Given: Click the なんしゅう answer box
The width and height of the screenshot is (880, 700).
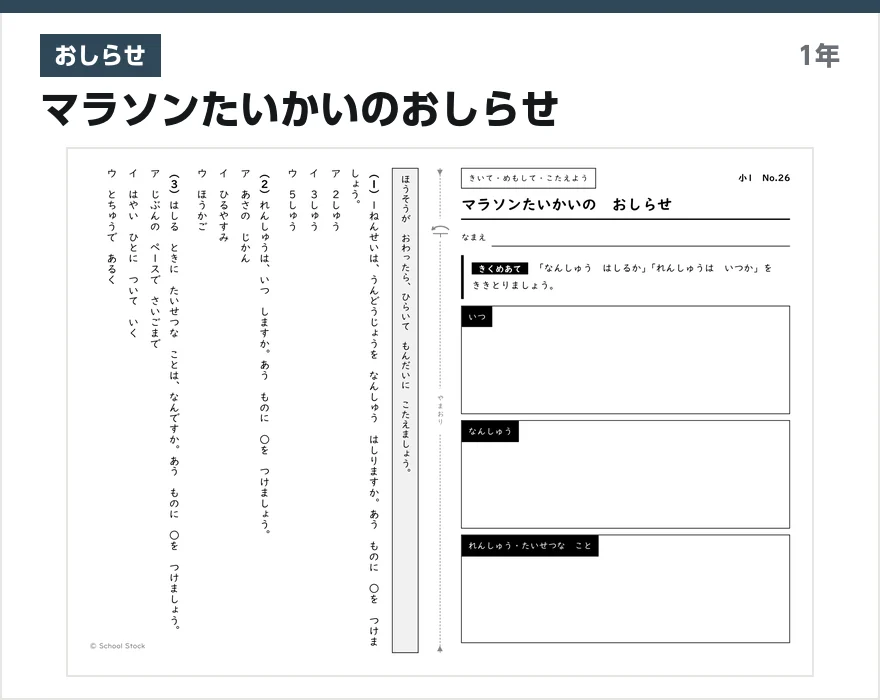Looking at the screenshot, I should (625, 474).
